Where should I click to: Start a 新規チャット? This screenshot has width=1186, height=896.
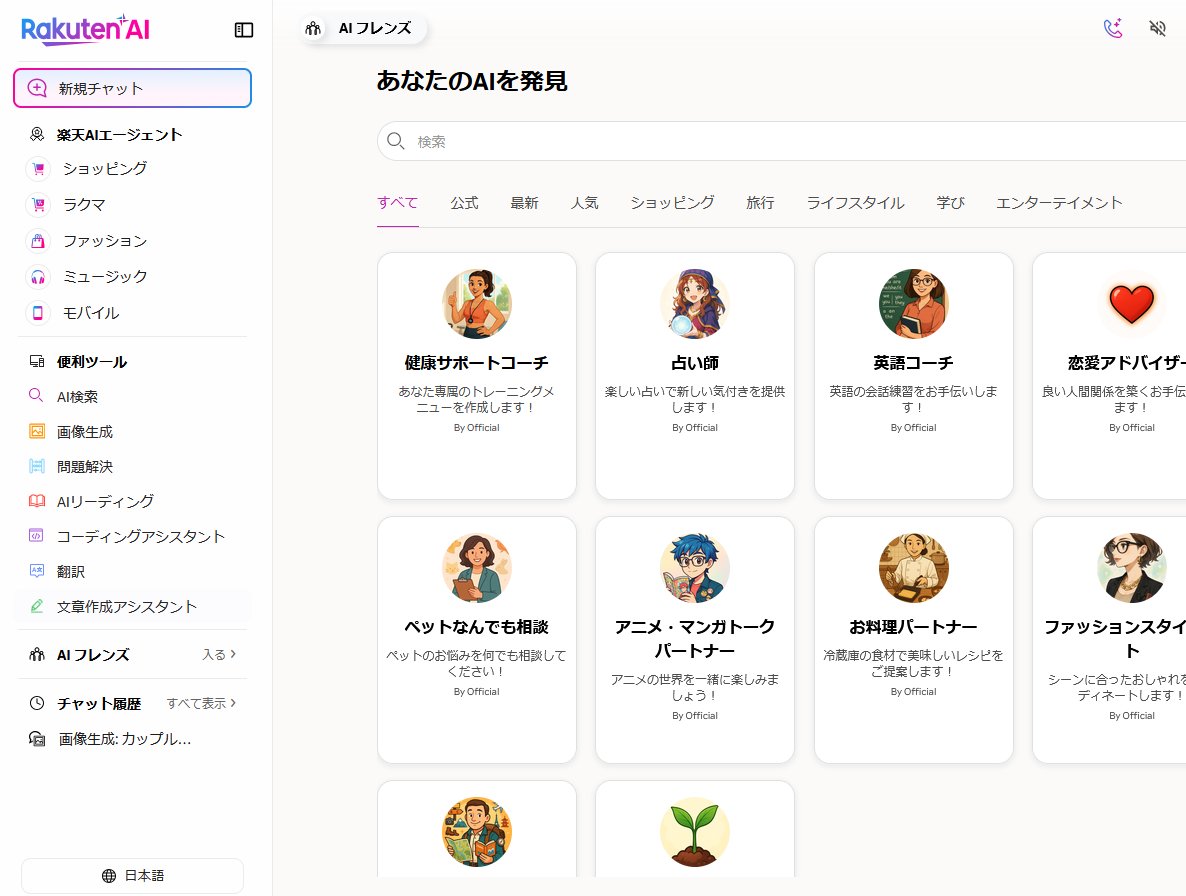tap(132, 88)
